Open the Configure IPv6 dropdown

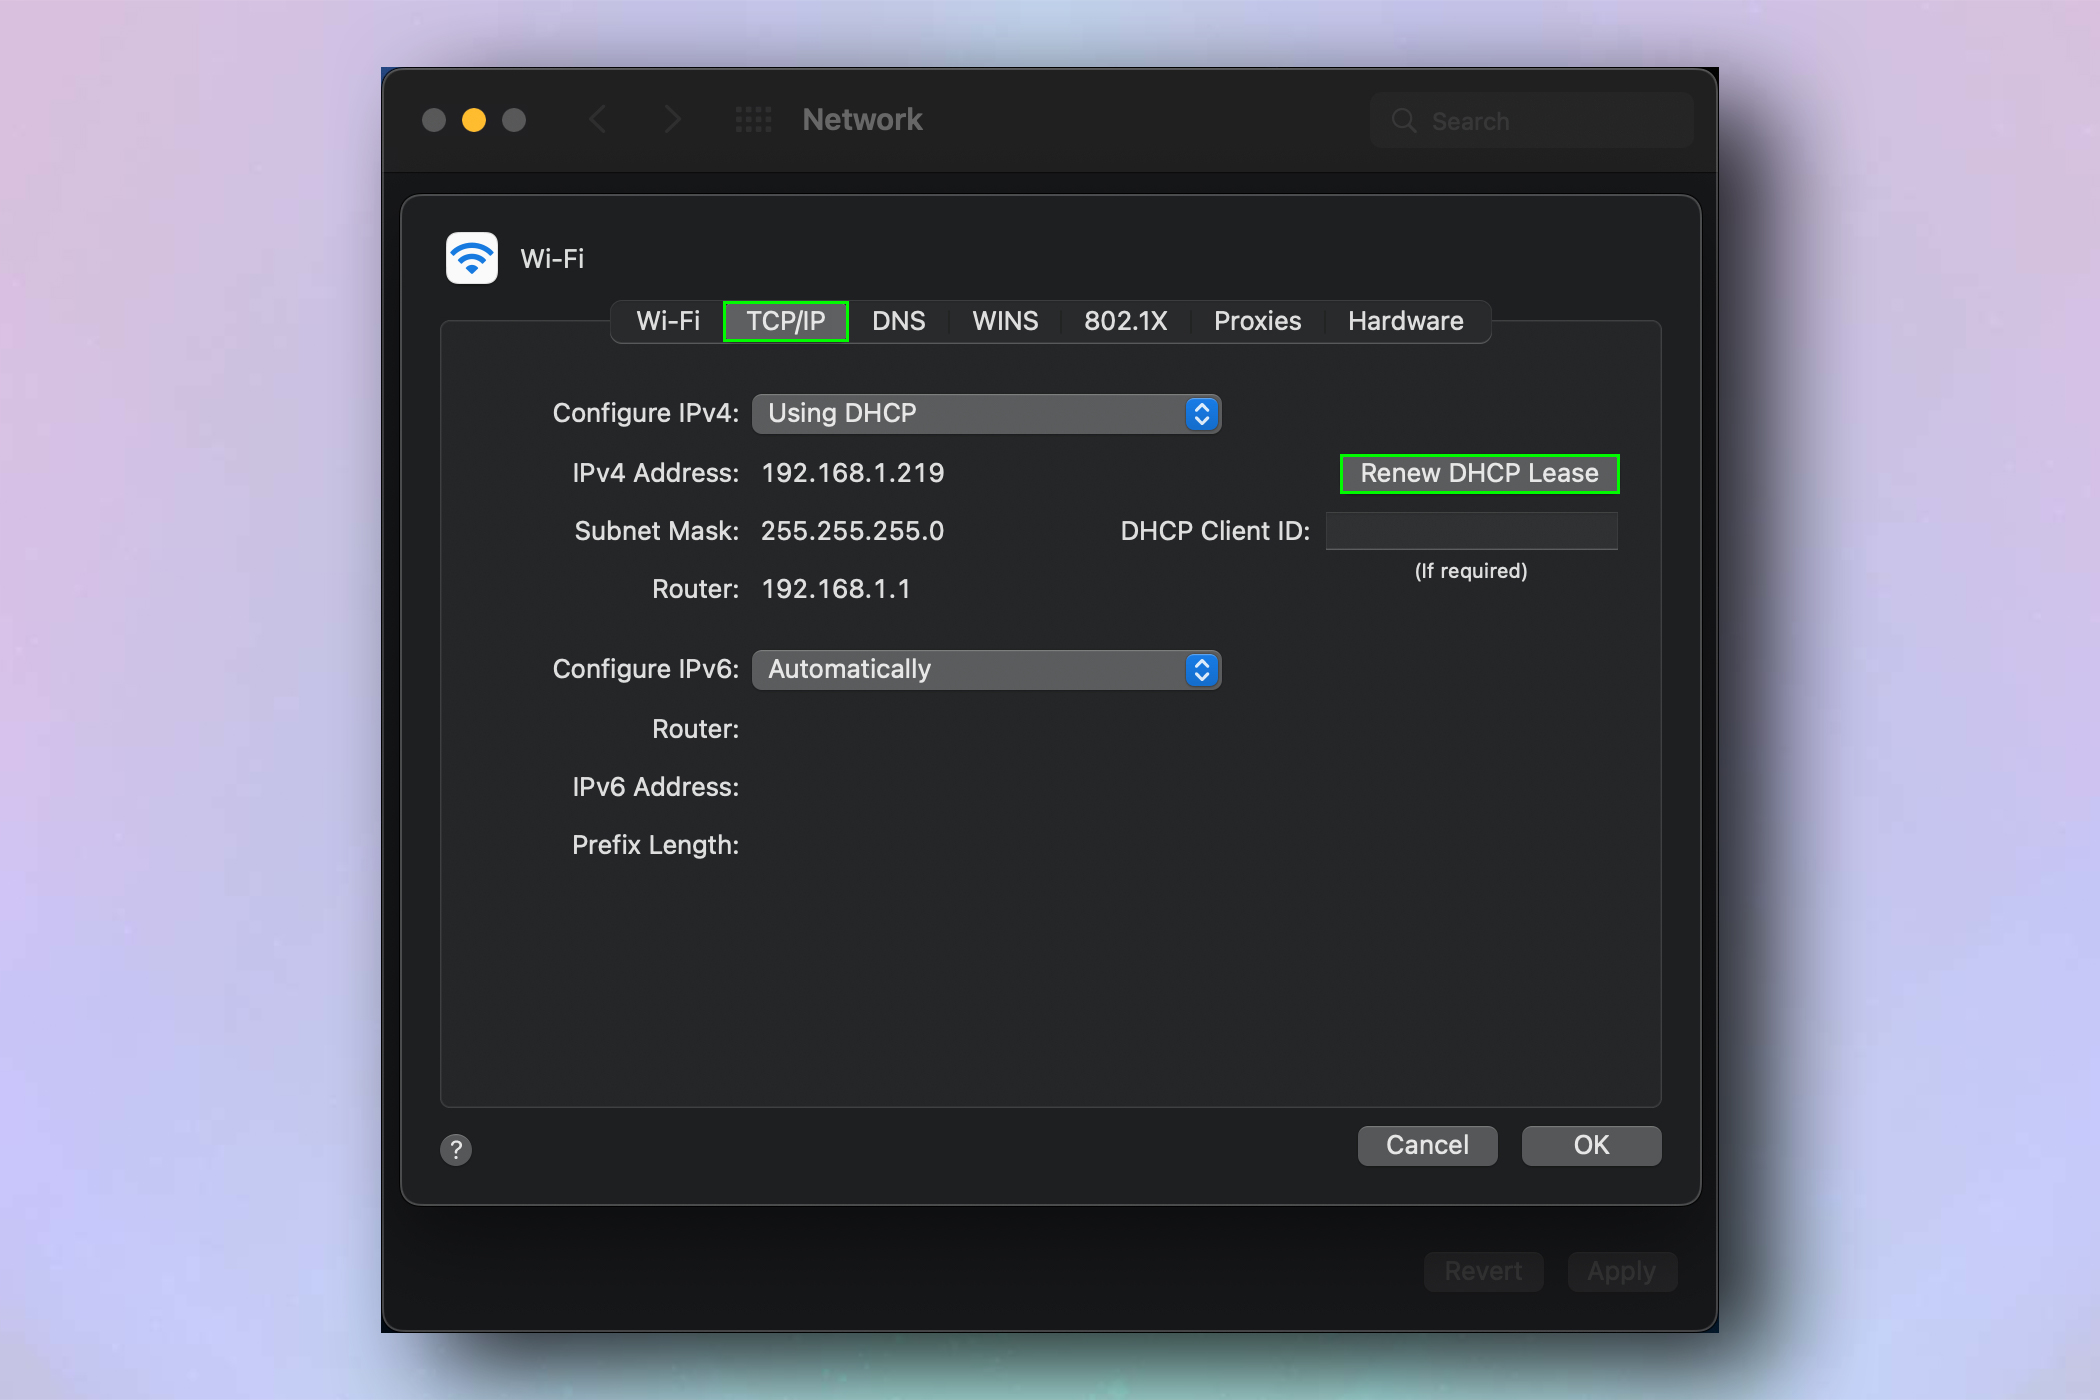[985, 669]
